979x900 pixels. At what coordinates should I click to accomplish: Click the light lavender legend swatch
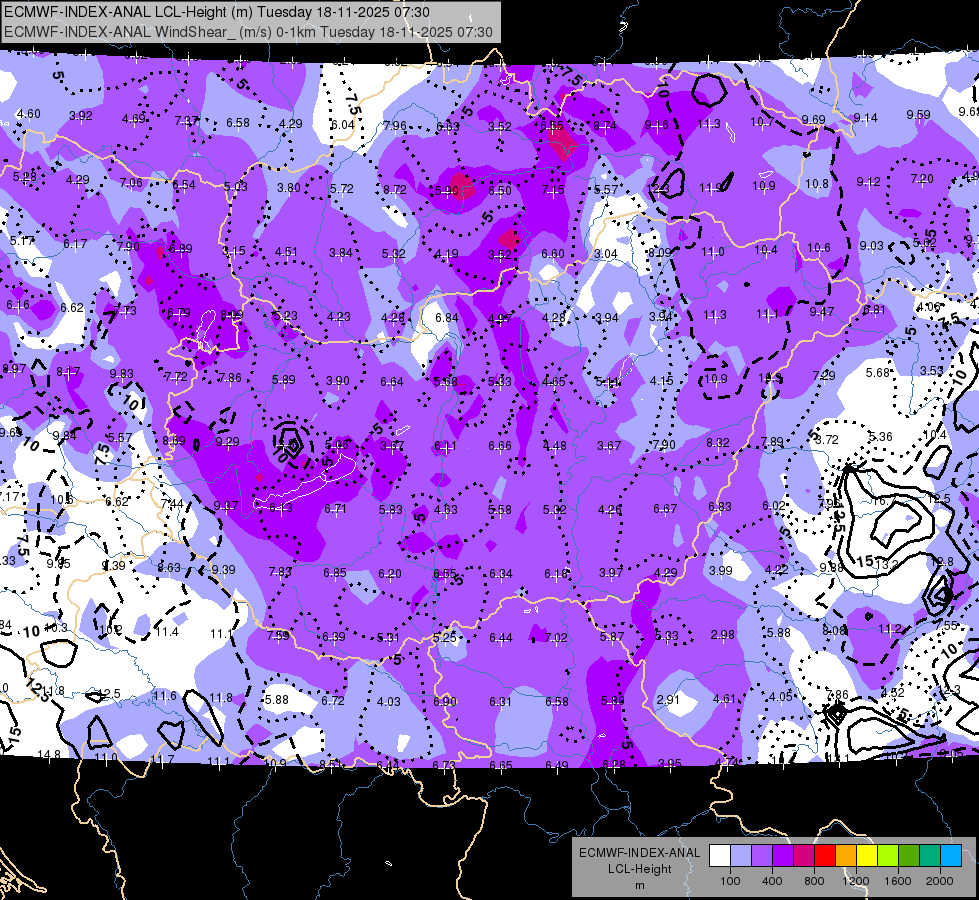[740, 856]
